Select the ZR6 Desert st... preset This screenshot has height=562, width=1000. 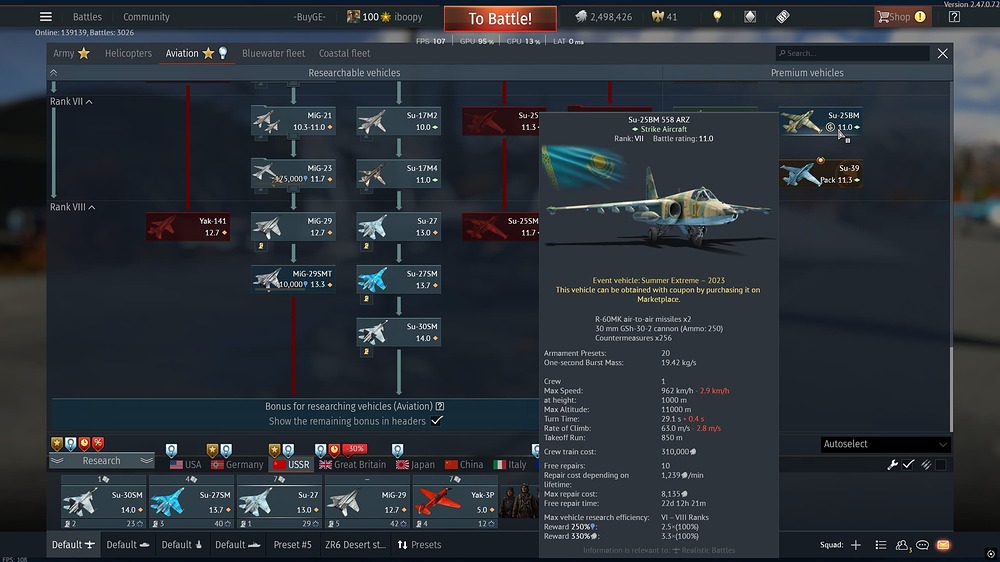[x=356, y=545]
